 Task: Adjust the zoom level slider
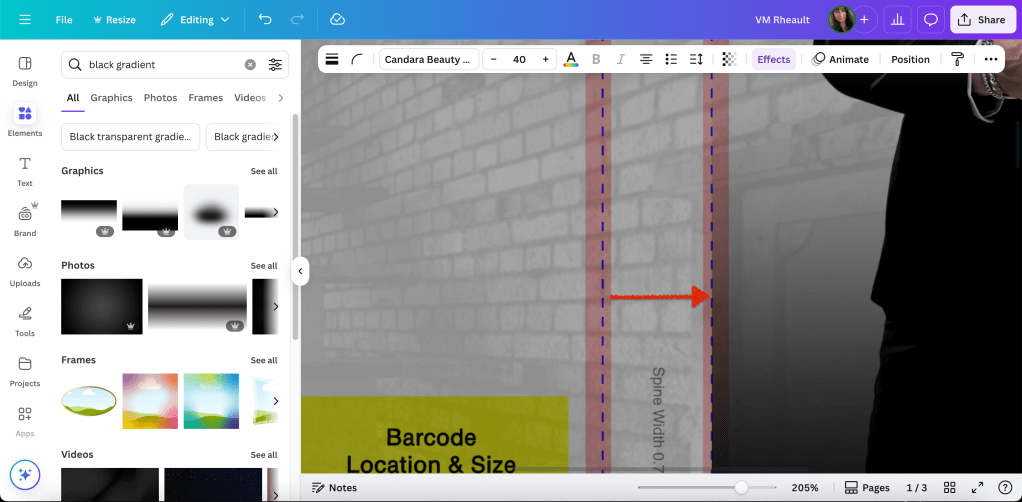pyautogui.click(x=741, y=488)
